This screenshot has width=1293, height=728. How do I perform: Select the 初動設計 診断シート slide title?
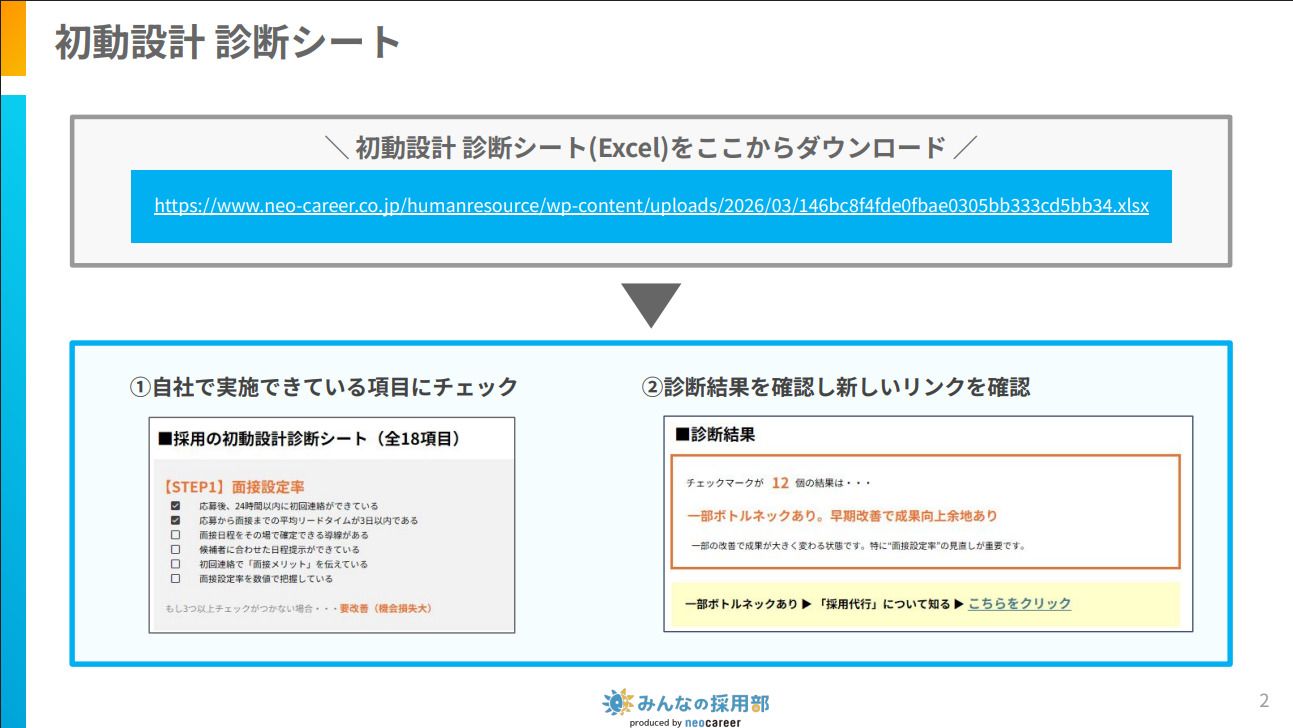click(x=227, y=43)
